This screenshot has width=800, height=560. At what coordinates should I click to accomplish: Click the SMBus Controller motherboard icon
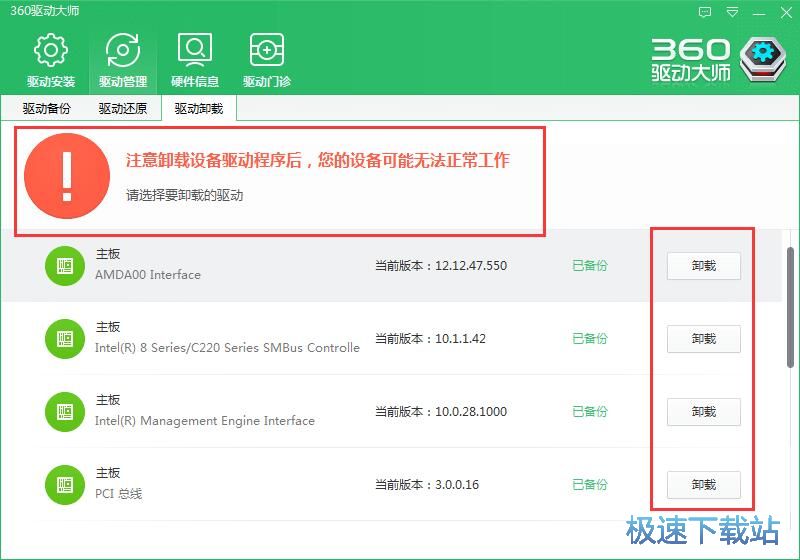(65, 339)
